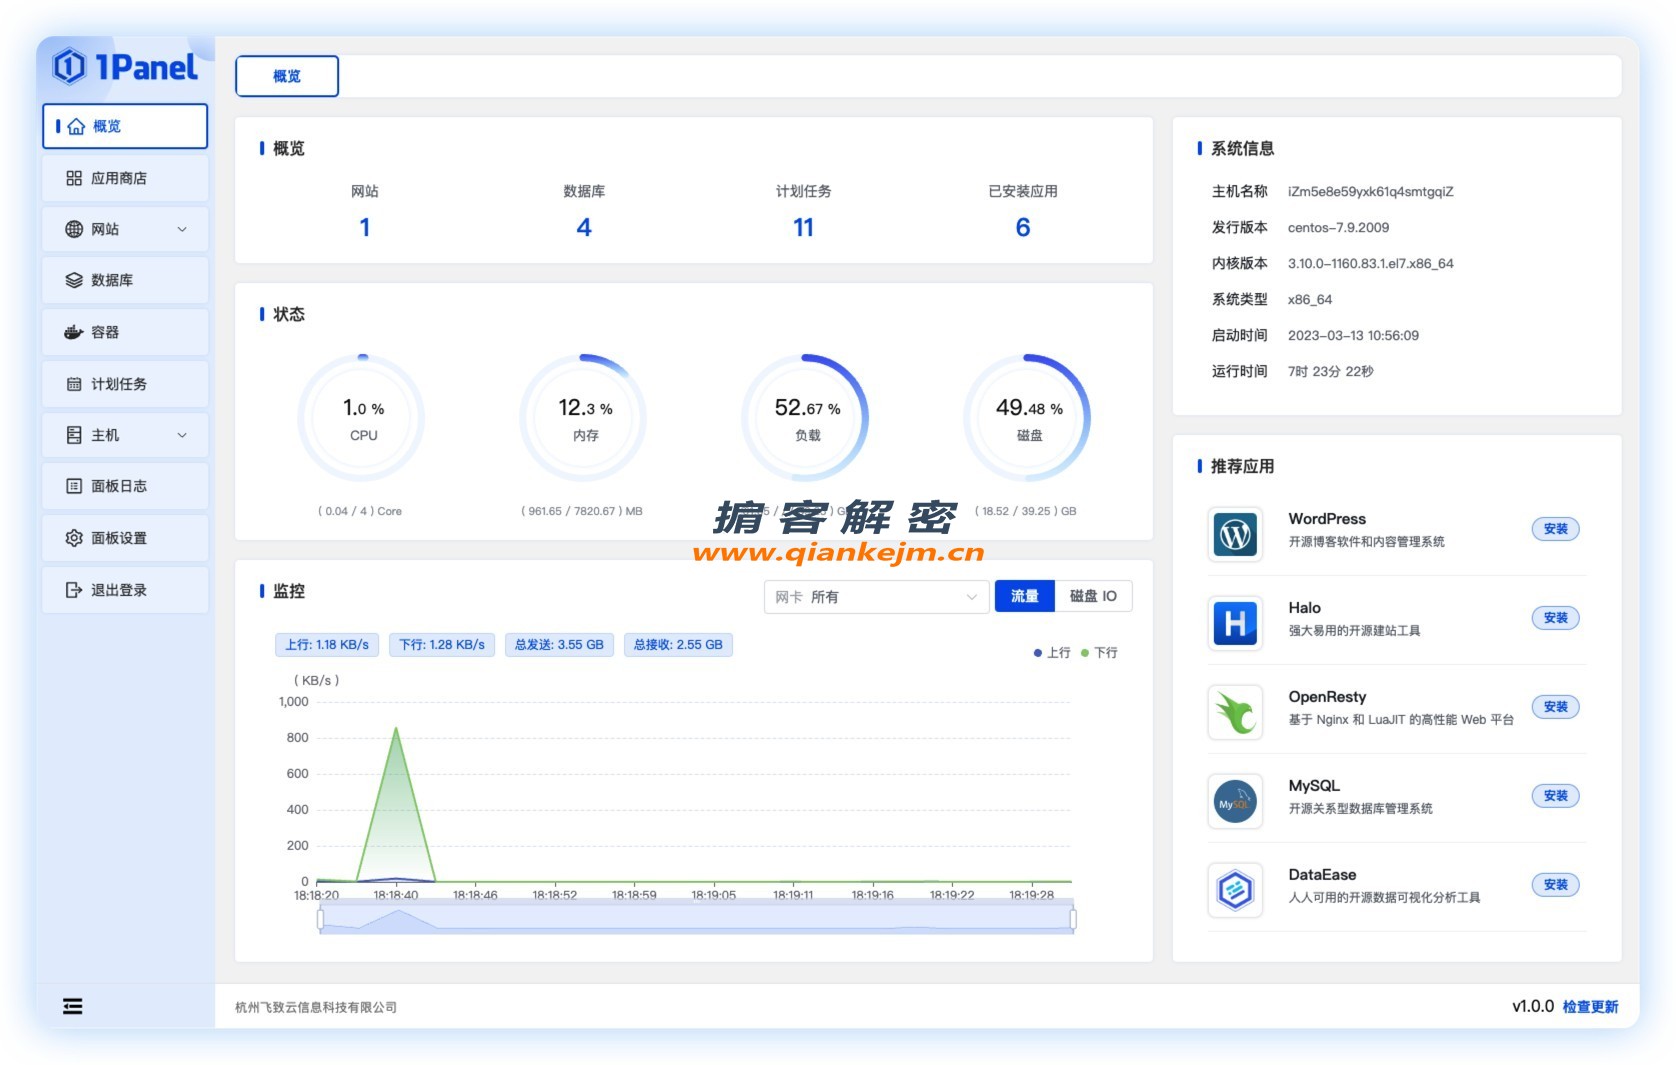The image size is (1676, 1065).
Task: Click the 容器 docker whale icon
Action: pyautogui.click(x=74, y=332)
